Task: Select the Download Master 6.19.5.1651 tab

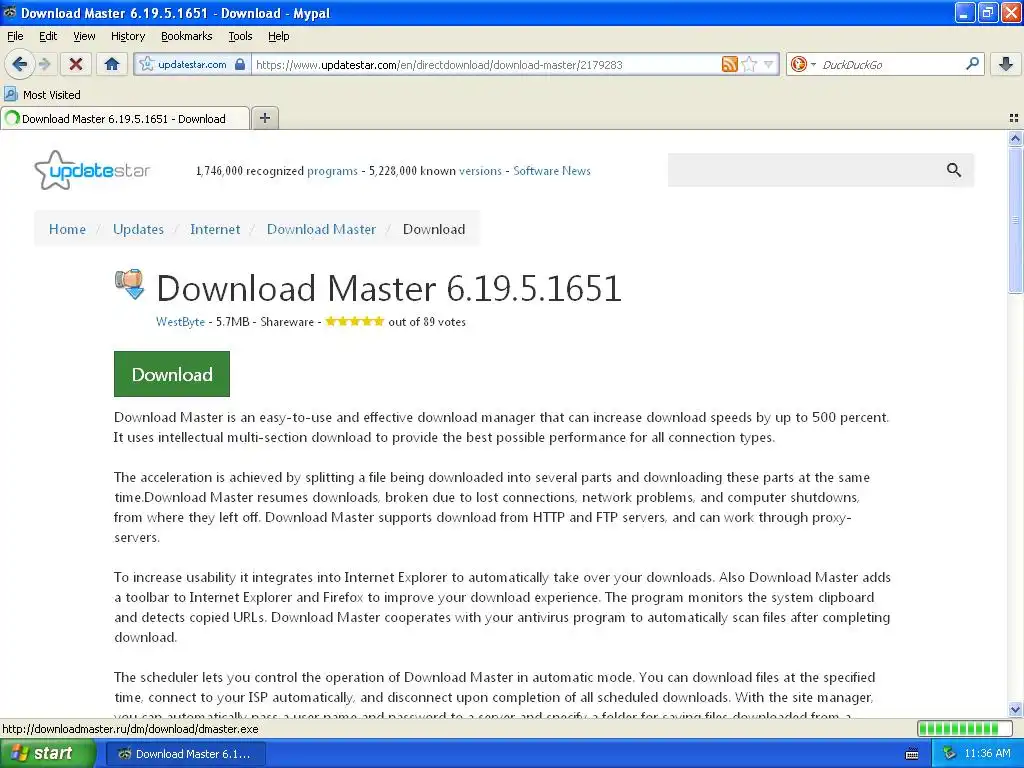Action: pyautogui.click(x=125, y=118)
